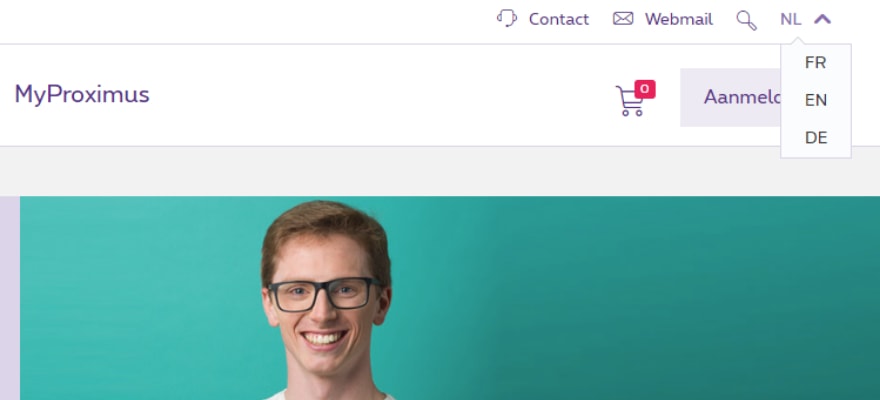The image size is (880, 400).
Task: Click the Aanmelden login button
Action: (730, 98)
